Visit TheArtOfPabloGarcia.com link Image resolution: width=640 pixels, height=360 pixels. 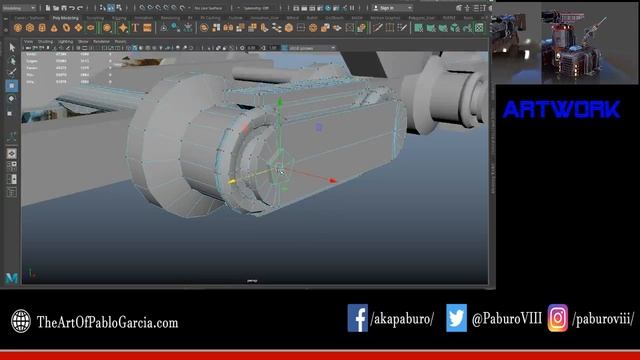(x=107, y=322)
